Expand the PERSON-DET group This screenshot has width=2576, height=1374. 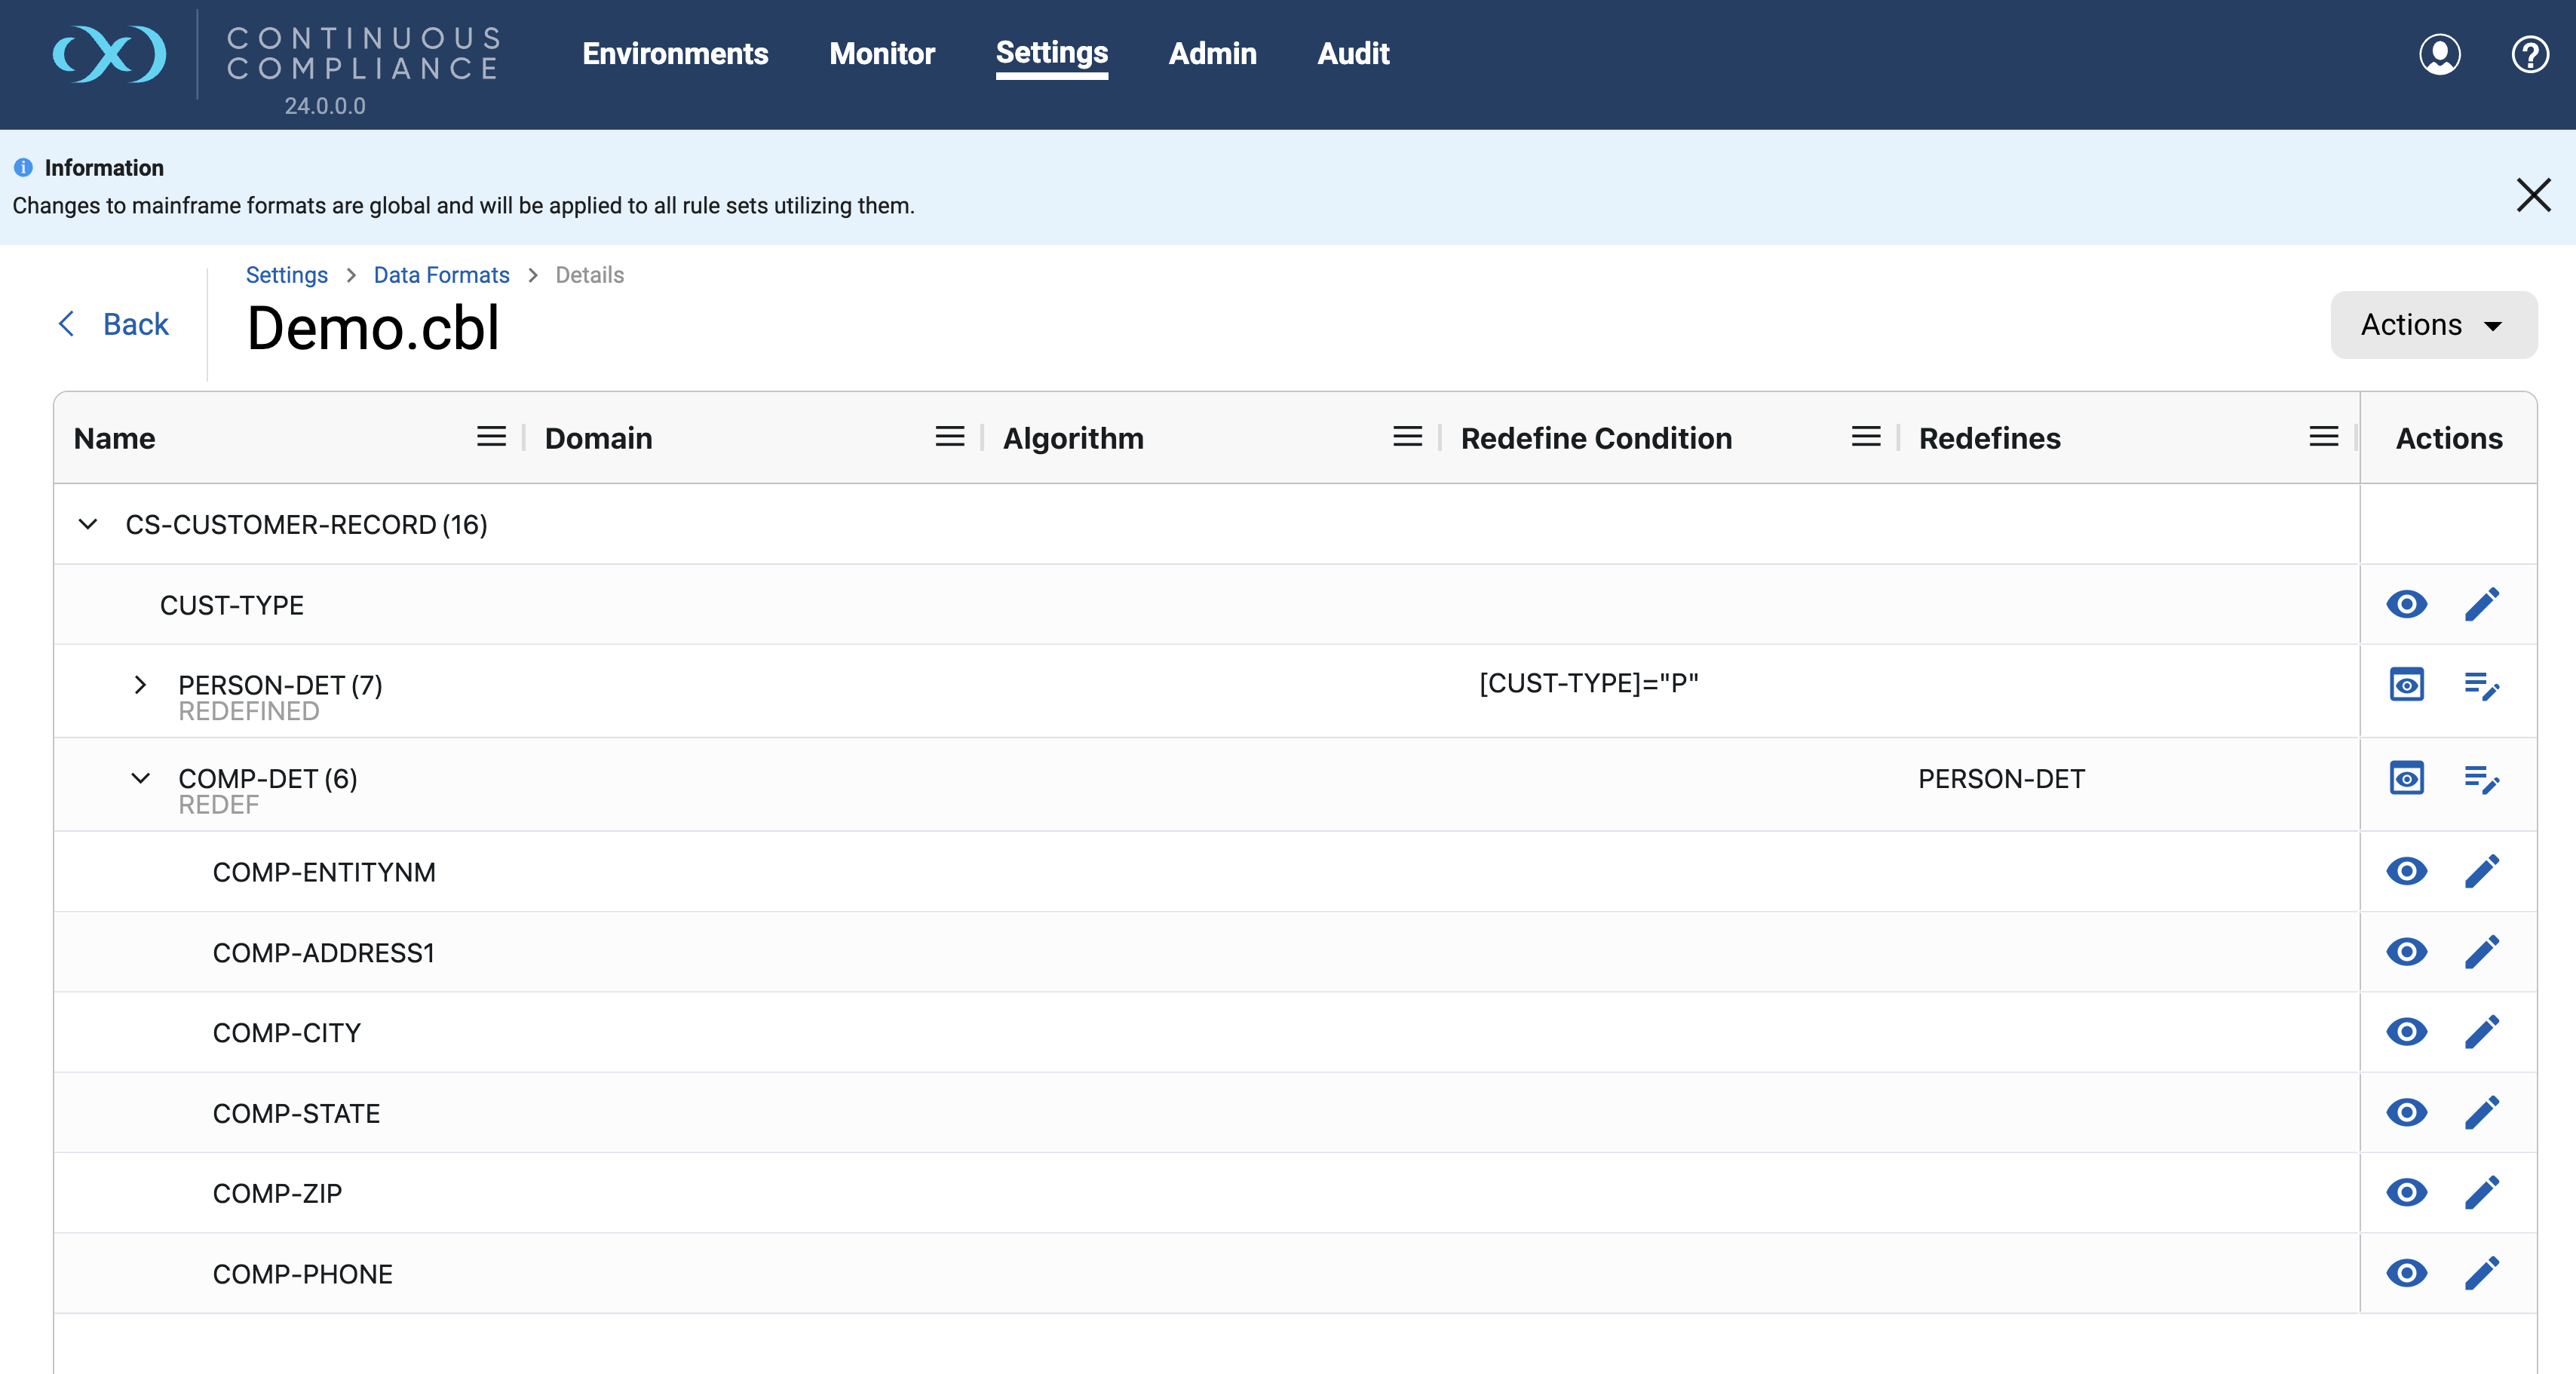click(140, 685)
